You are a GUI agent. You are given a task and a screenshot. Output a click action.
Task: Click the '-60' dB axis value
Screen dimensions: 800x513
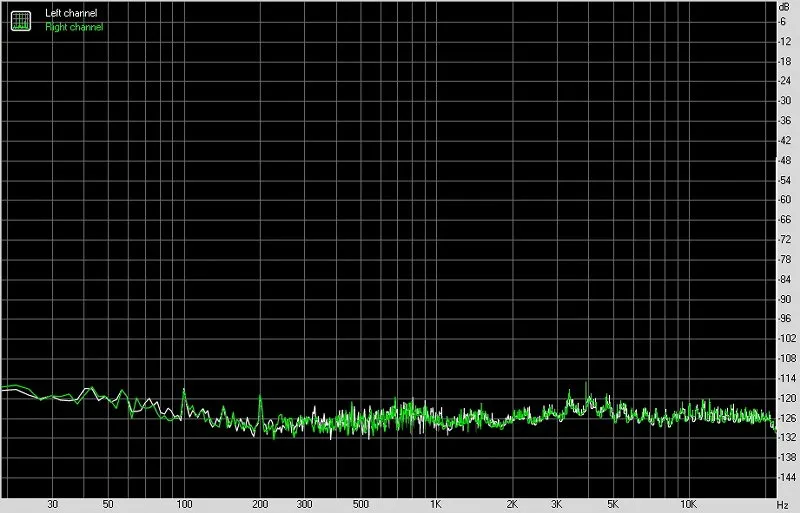(x=785, y=200)
